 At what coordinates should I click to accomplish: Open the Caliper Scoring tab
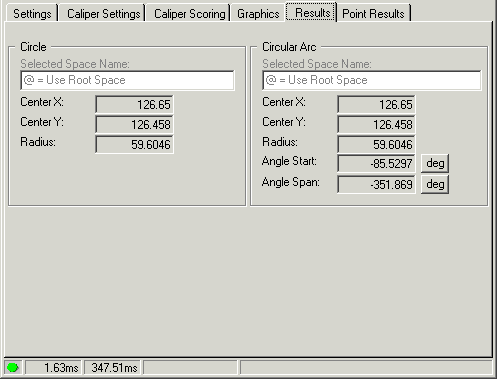tap(189, 13)
